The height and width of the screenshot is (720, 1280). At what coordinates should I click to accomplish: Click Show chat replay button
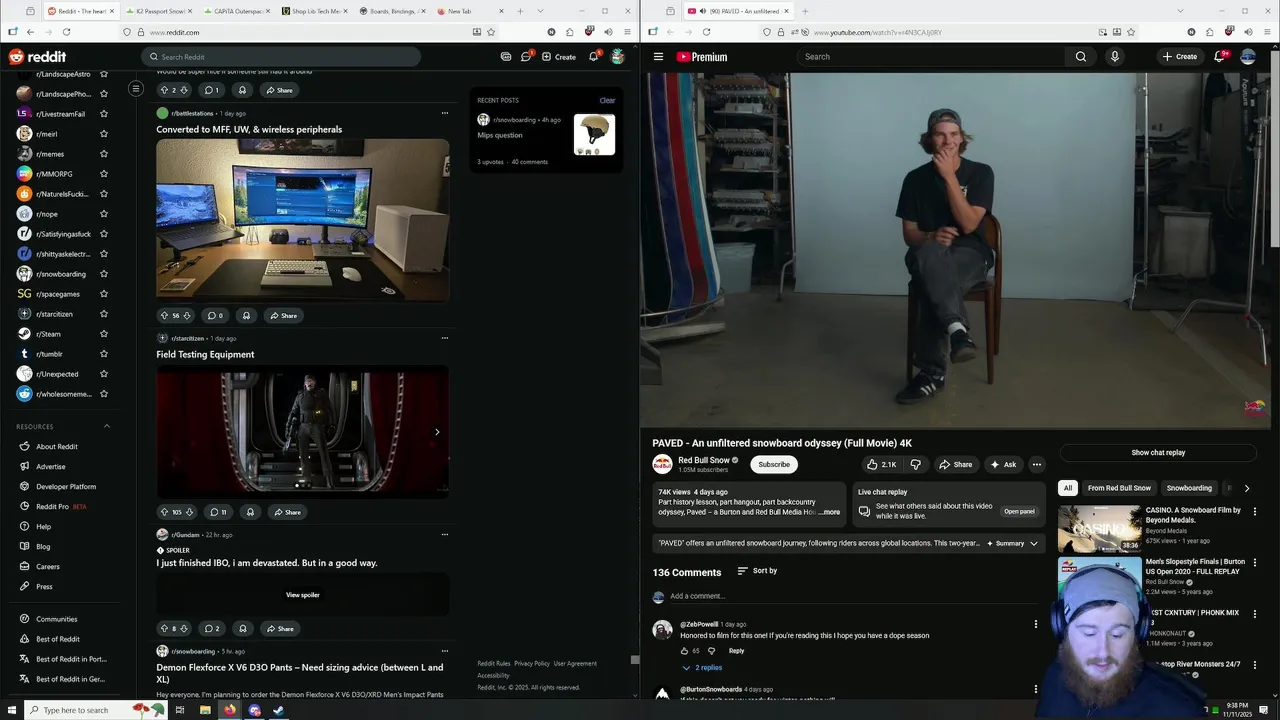coord(1158,453)
